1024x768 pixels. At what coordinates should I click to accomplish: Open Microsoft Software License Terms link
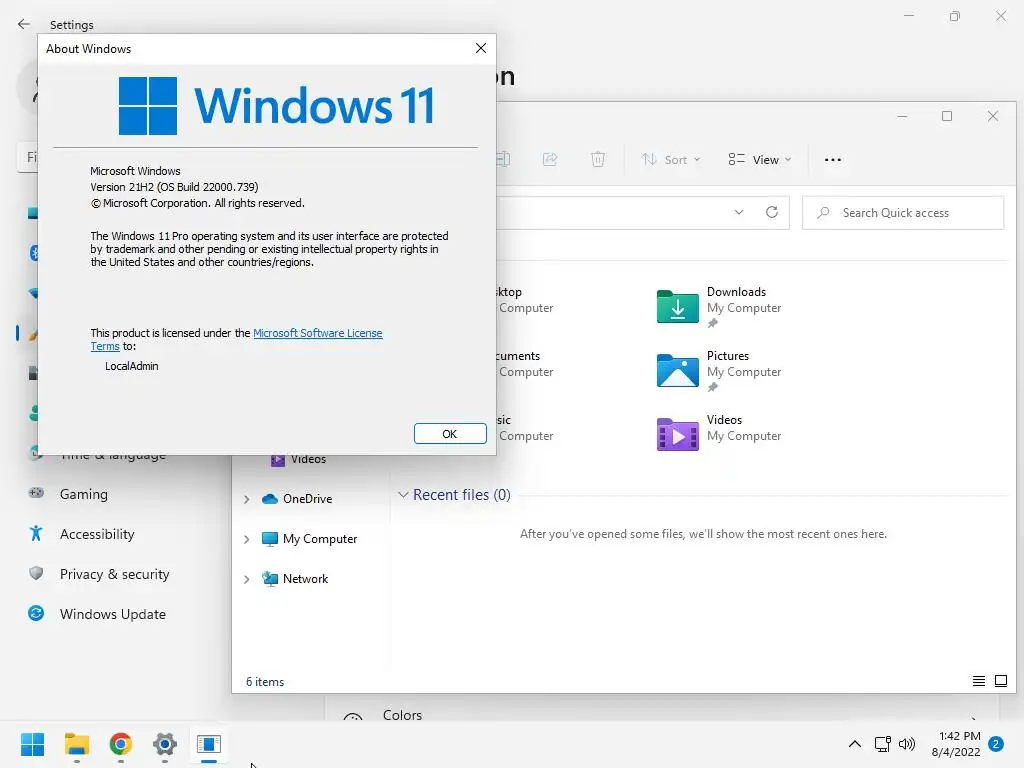click(x=317, y=333)
